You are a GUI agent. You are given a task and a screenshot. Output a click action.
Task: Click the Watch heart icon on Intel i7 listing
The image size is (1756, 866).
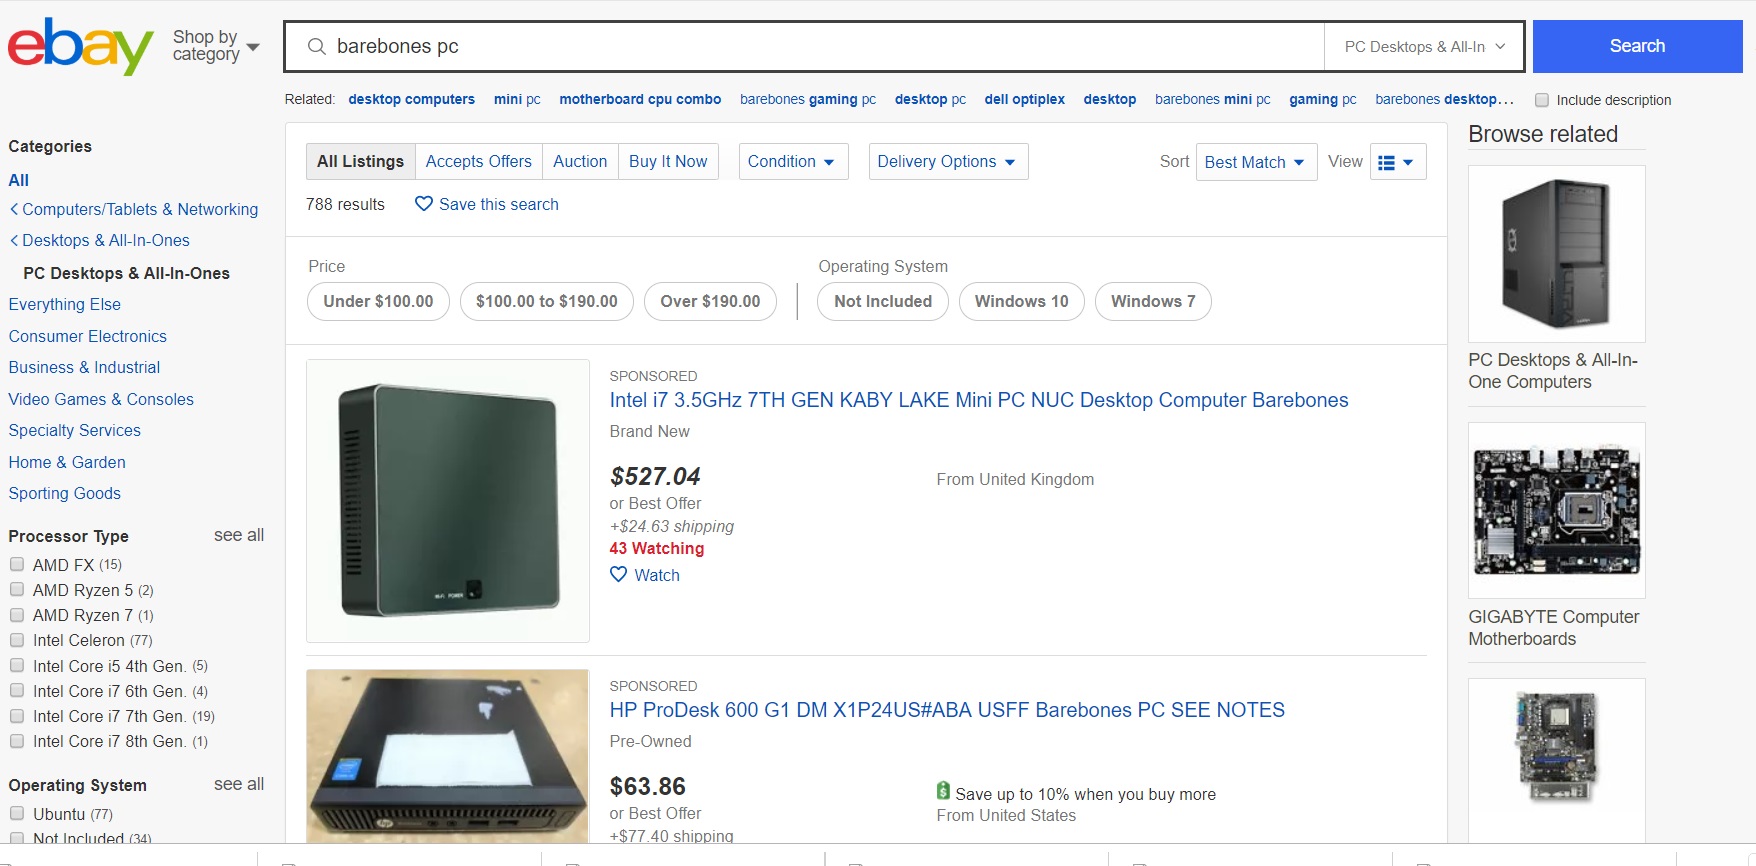point(619,575)
